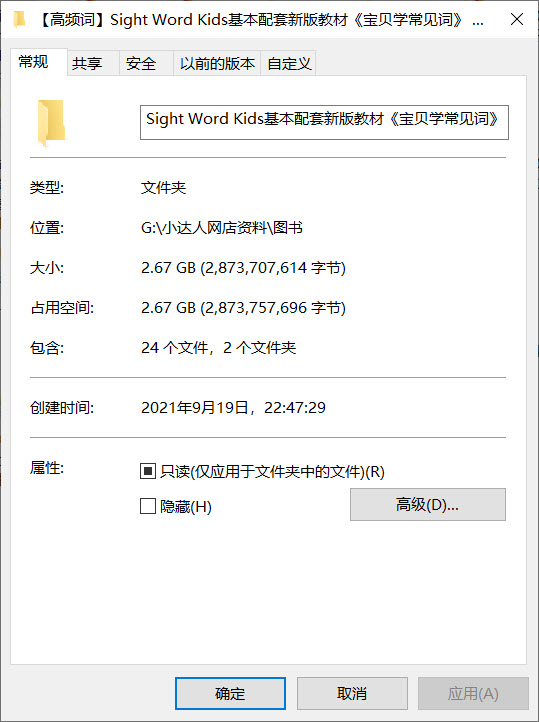Viewport: 539px width, 722px height.
Task: Select the location text G:\小达人网店资料\图书
Action: [x=221, y=227]
